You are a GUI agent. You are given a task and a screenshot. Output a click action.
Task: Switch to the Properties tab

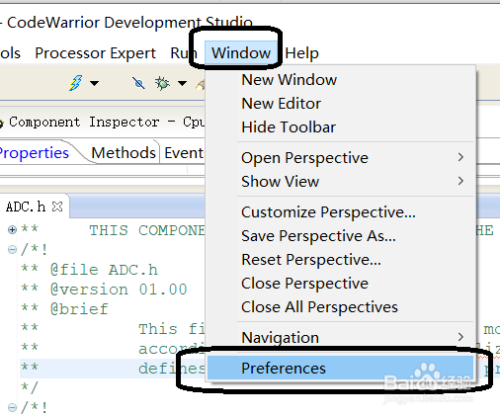pyautogui.click(x=33, y=153)
